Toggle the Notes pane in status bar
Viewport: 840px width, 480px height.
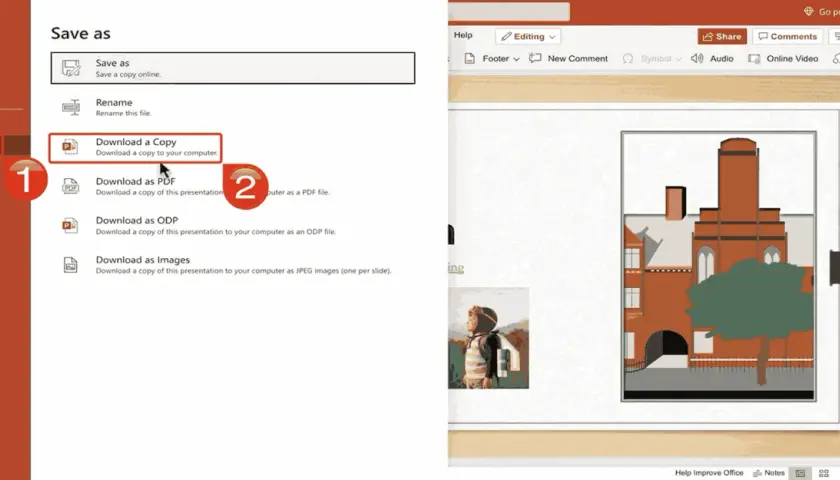point(769,472)
